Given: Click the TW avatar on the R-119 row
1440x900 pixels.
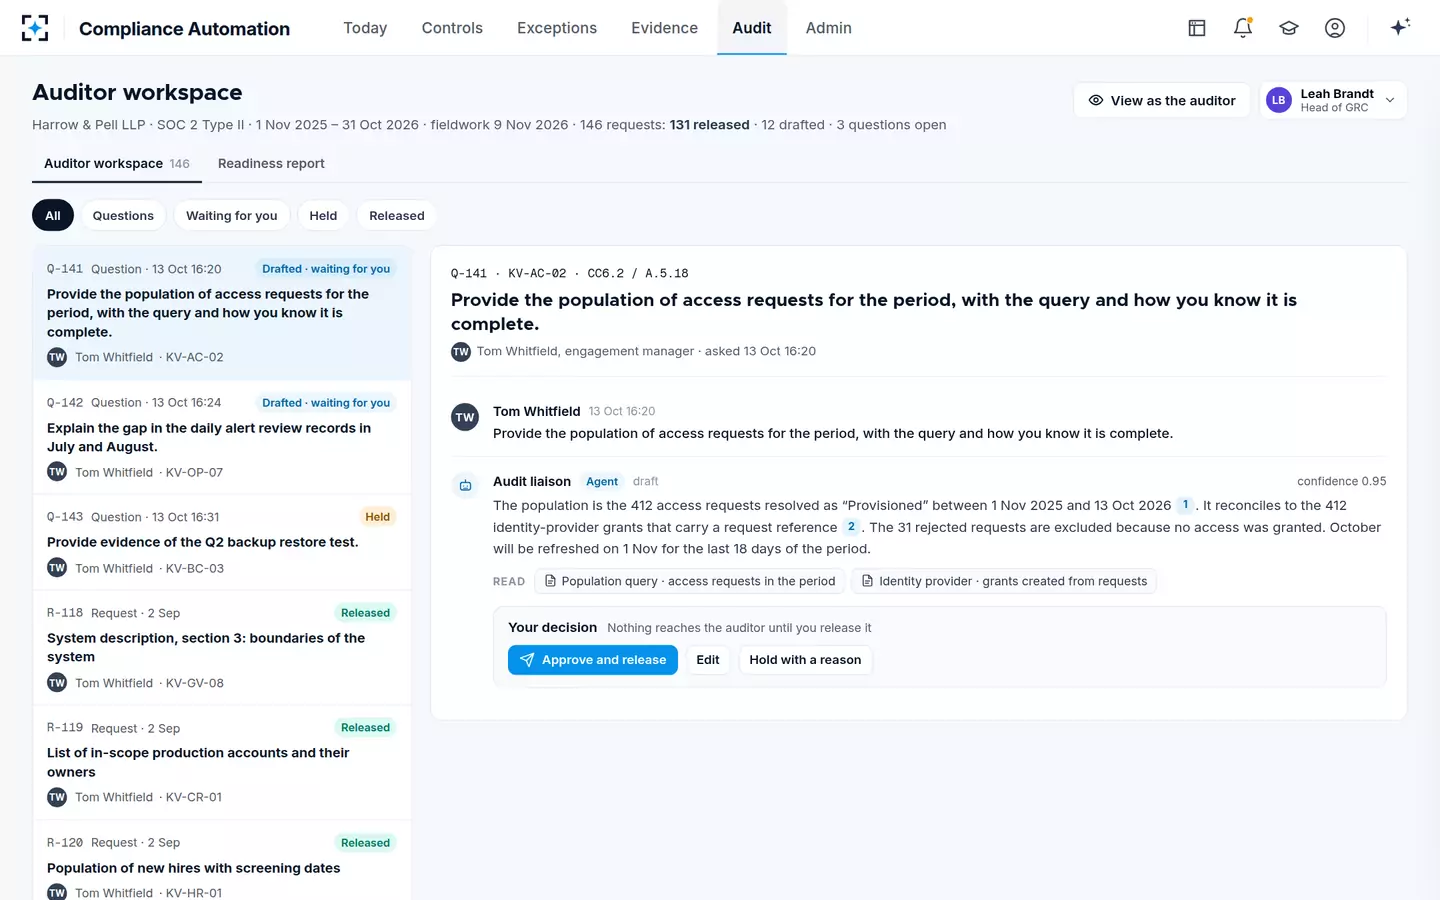Looking at the screenshot, I should [57, 797].
